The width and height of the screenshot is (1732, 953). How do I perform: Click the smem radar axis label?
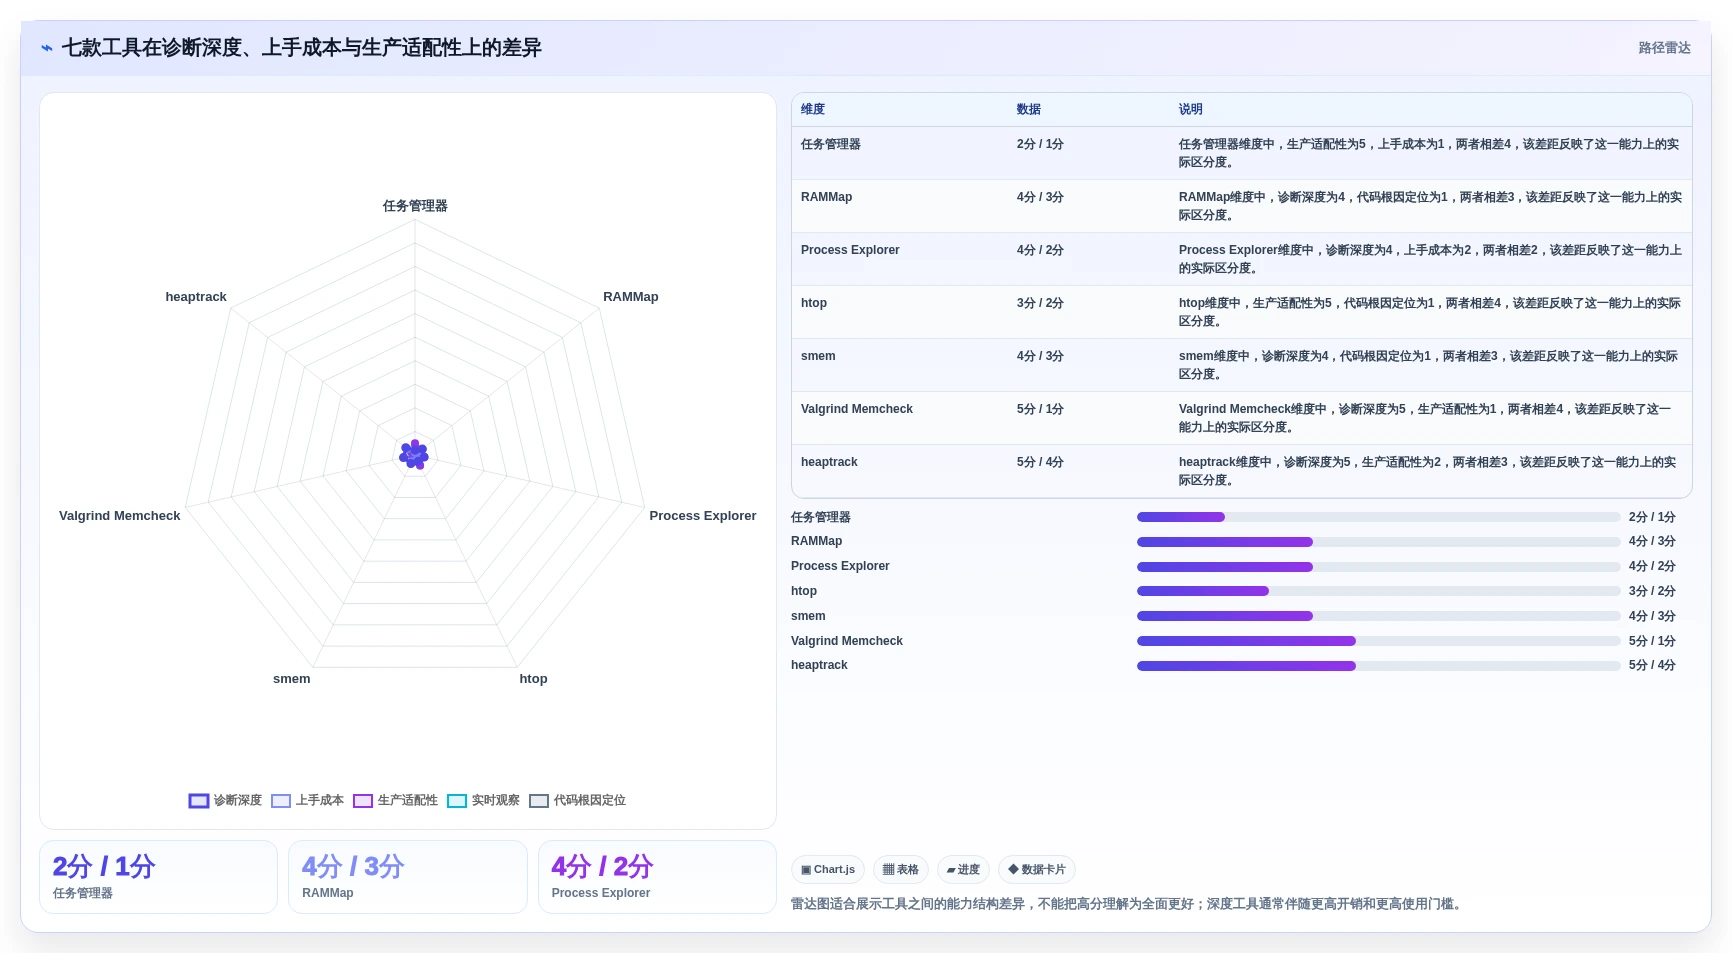292,679
